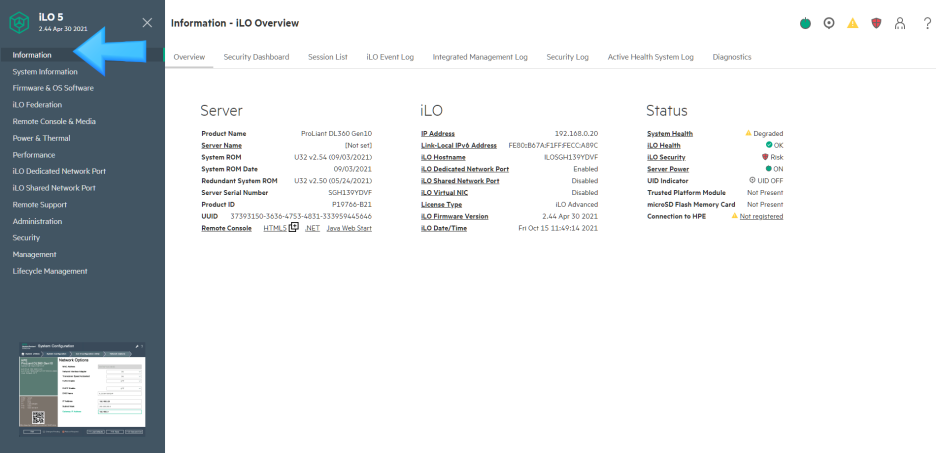Click the UID OFF indicator icon

[752, 180]
